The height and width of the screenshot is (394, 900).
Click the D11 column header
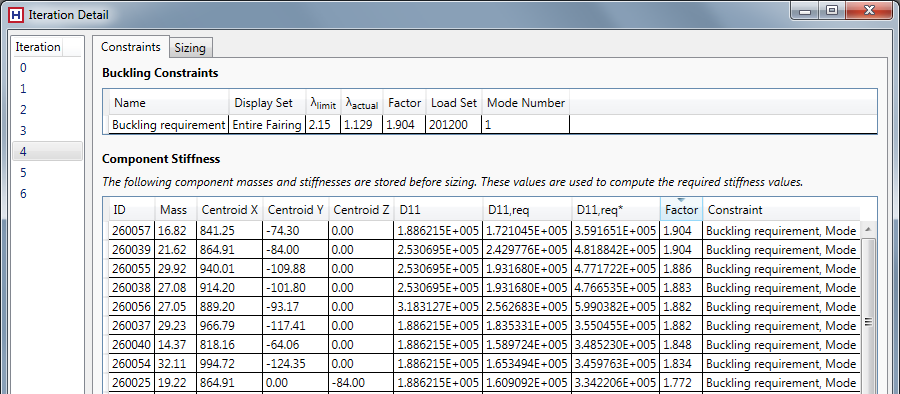click(x=437, y=210)
